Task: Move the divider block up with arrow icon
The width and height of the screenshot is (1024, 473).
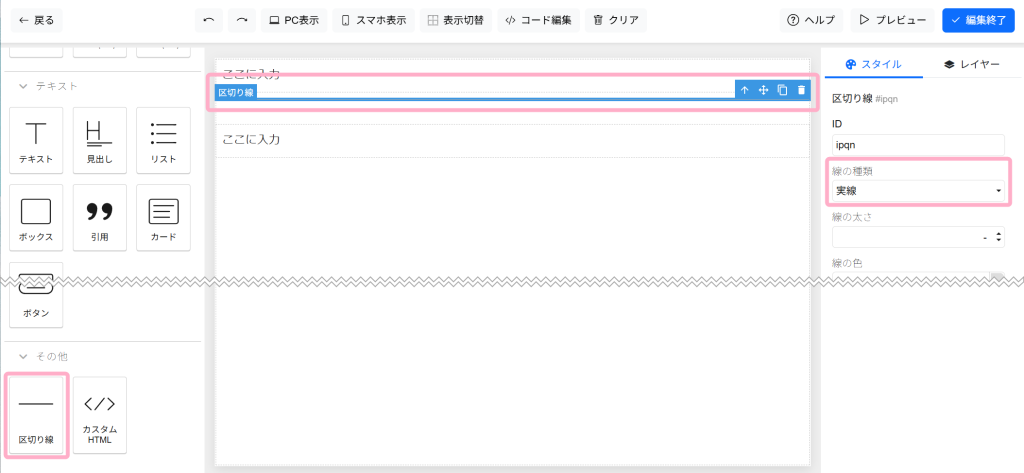Action: click(744, 90)
